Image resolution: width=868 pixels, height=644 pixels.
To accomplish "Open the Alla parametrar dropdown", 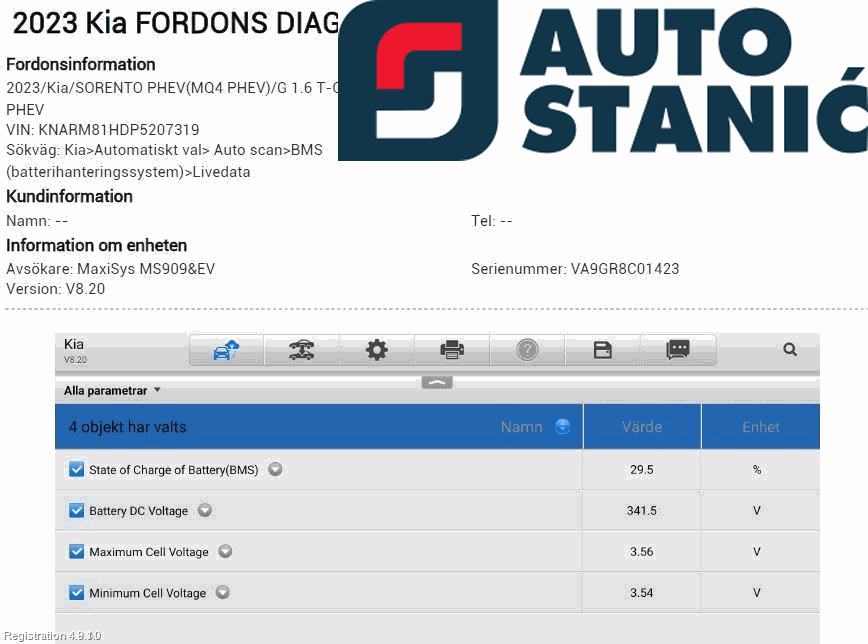I will click(112, 390).
